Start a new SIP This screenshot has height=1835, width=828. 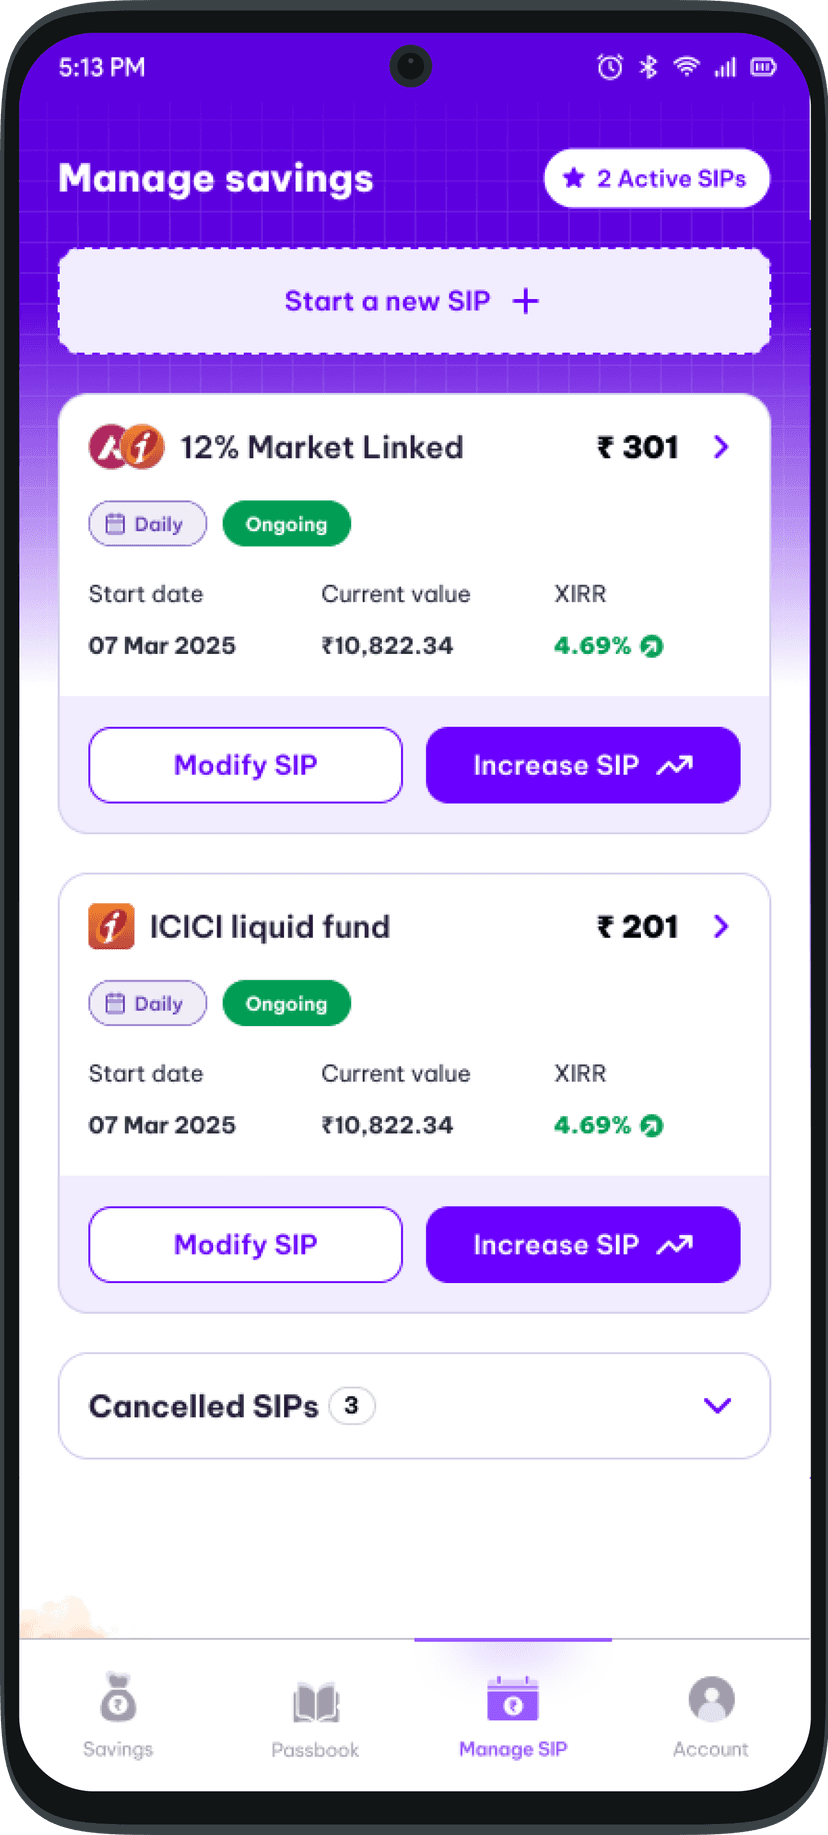point(414,300)
